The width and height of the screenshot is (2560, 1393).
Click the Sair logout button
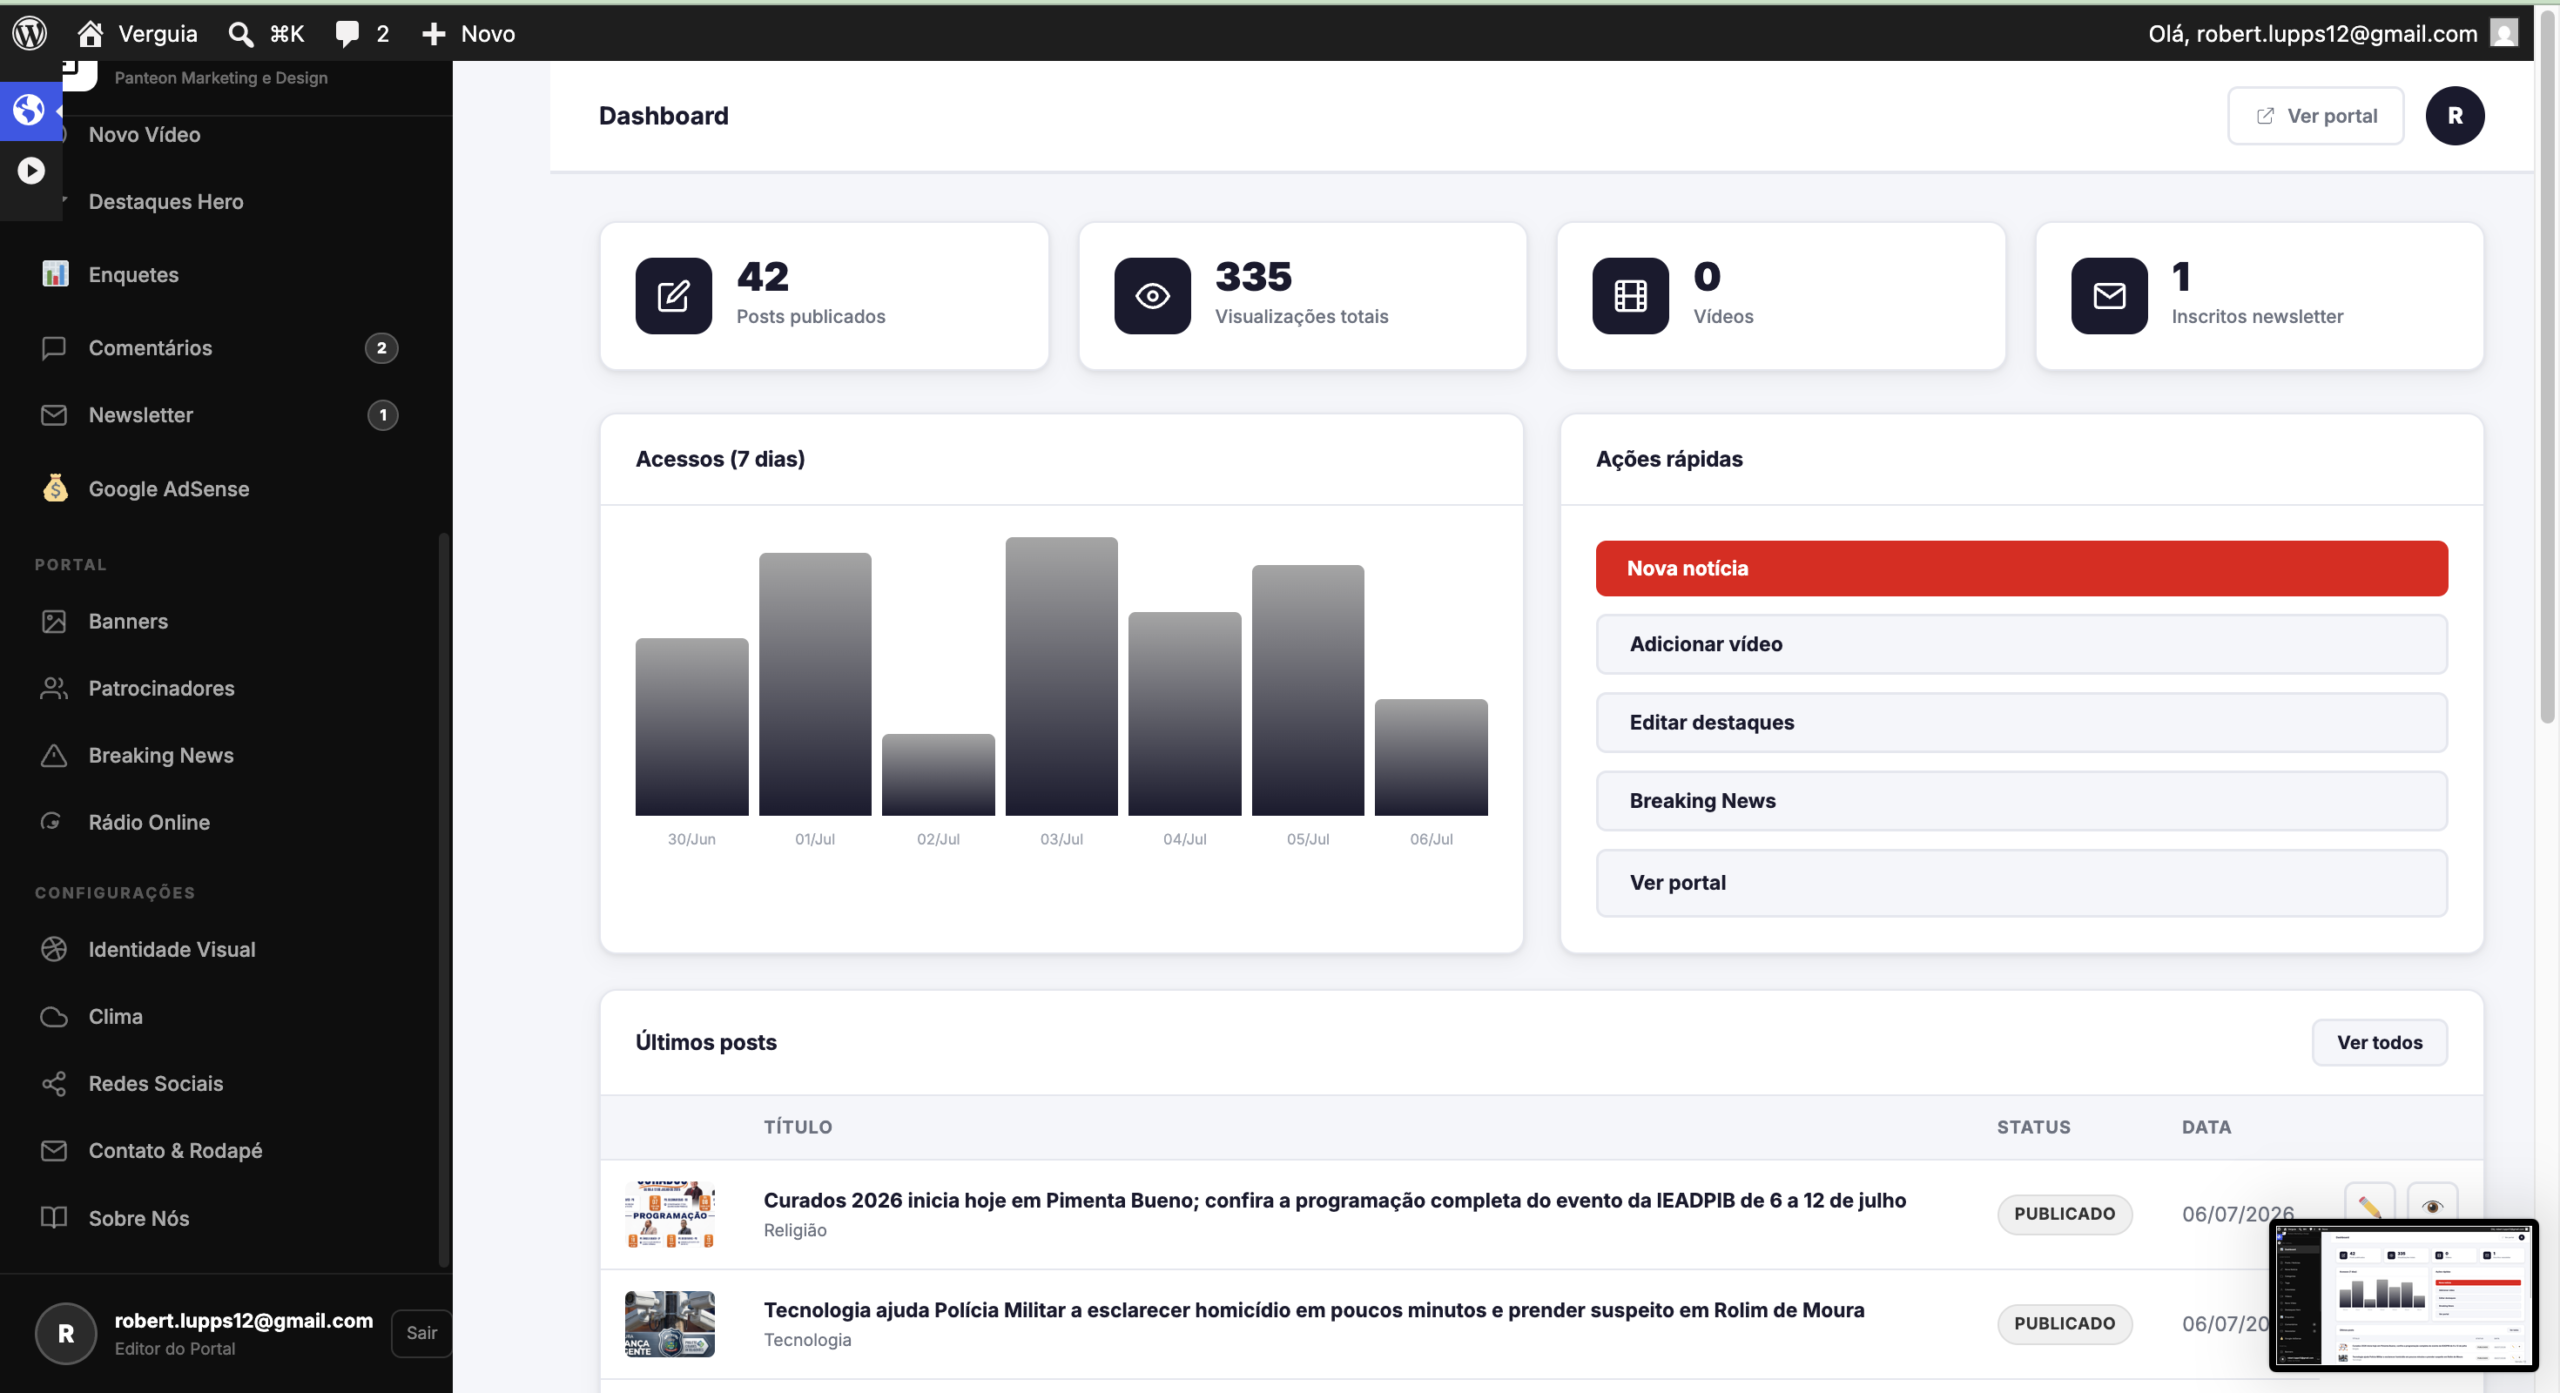[421, 1333]
